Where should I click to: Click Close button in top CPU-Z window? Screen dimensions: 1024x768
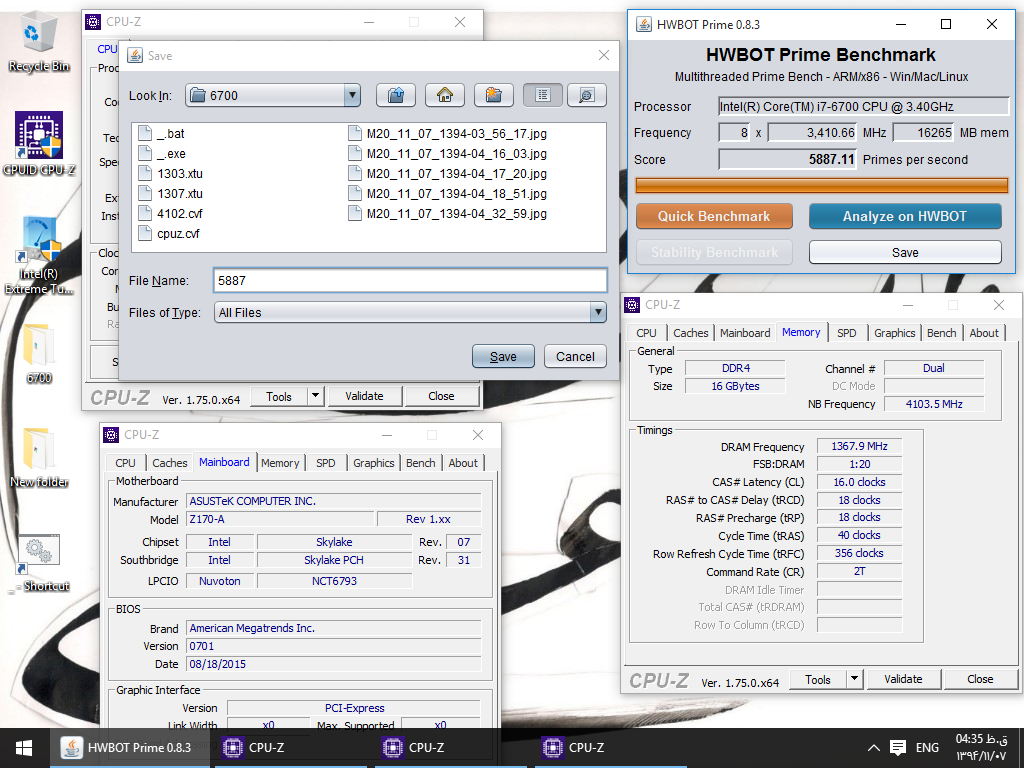(441, 396)
